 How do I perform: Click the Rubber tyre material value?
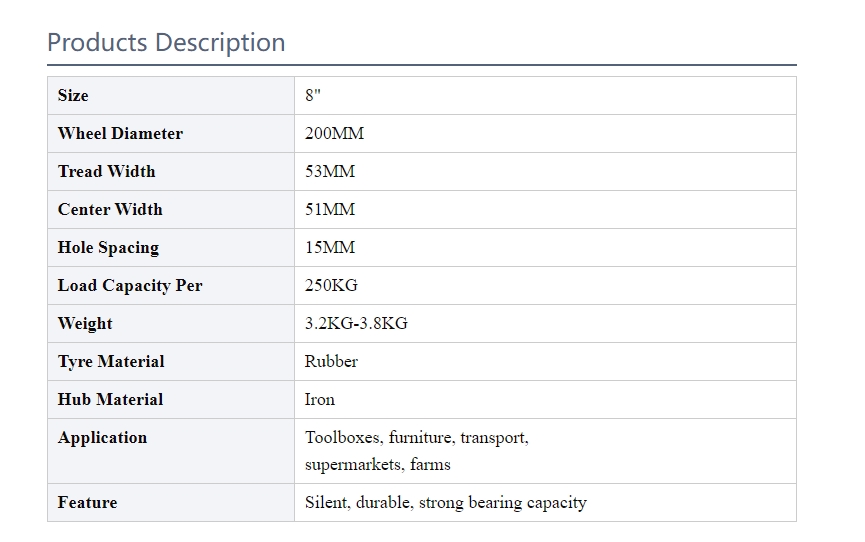332,362
